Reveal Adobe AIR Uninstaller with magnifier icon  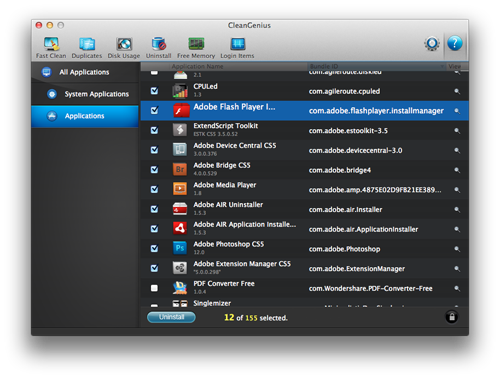point(457,209)
